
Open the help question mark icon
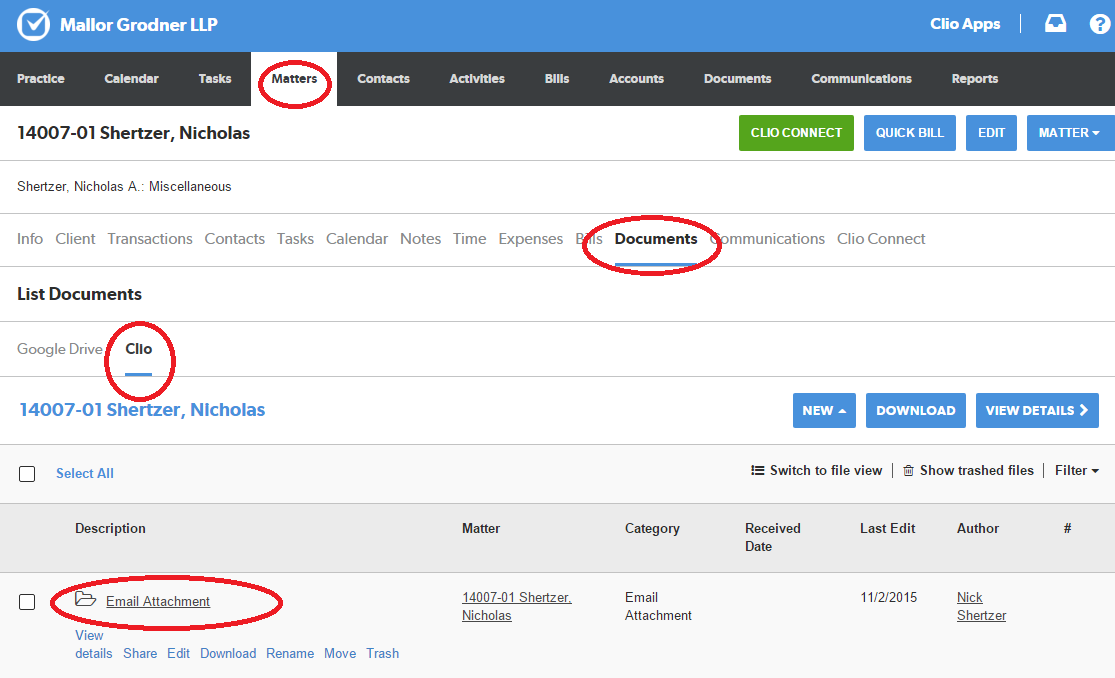(x=1099, y=23)
